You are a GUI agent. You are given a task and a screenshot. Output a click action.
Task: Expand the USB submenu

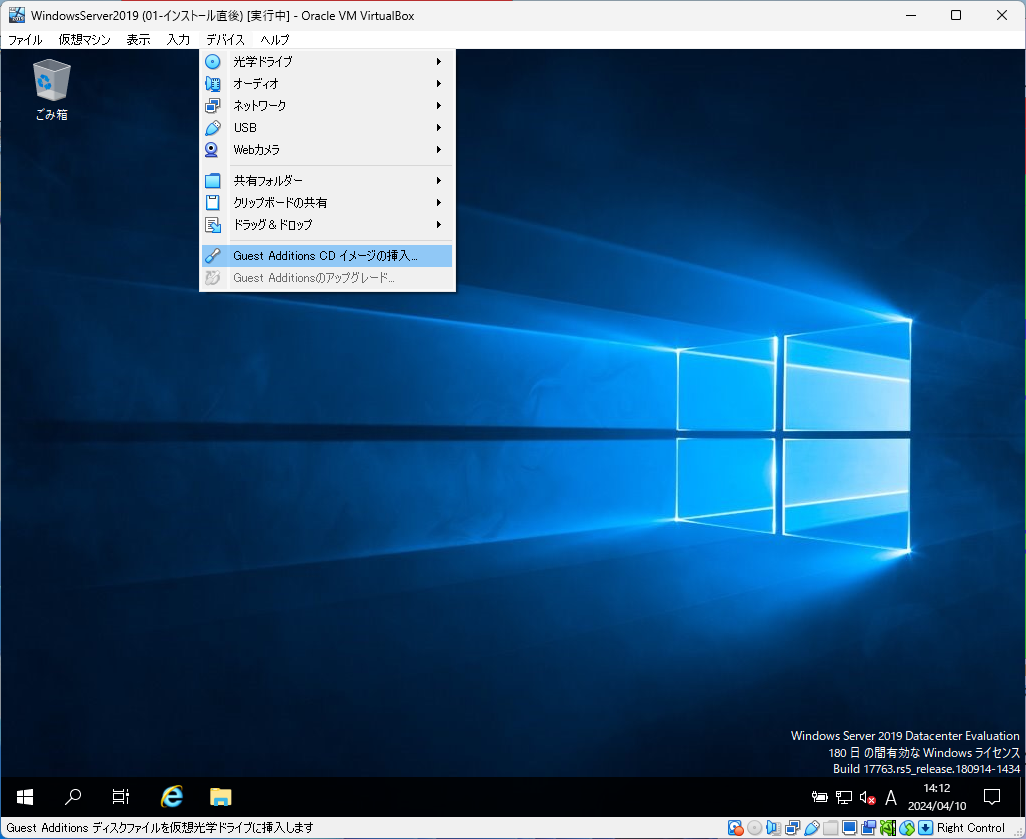coord(327,128)
